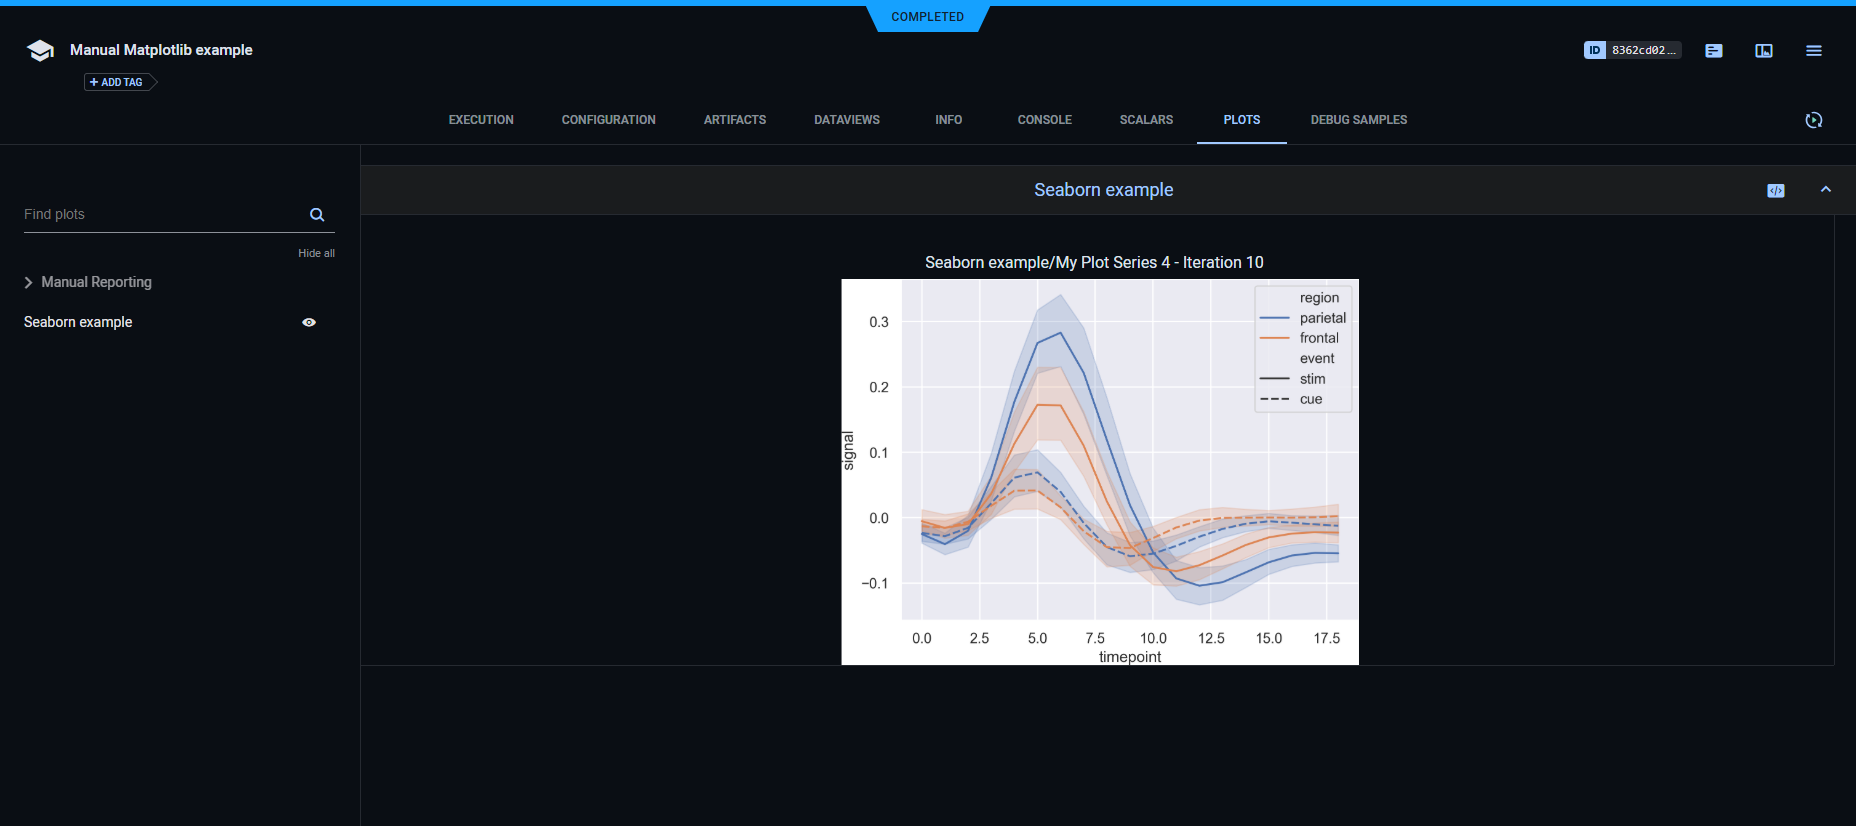The height and width of the screenshot is (826, 1856).
Task: Open the hamburger menu in the header
Action: [x=1814, y=50]
